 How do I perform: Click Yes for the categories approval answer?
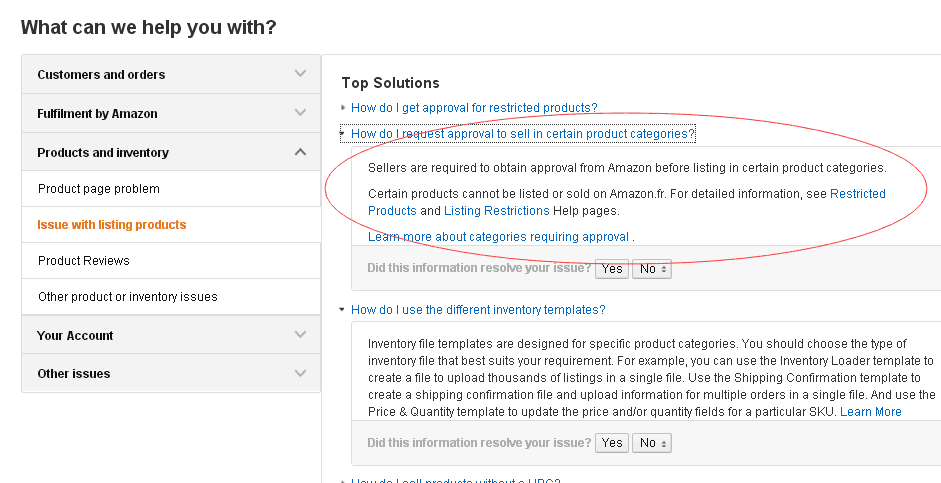click(612, 269)
